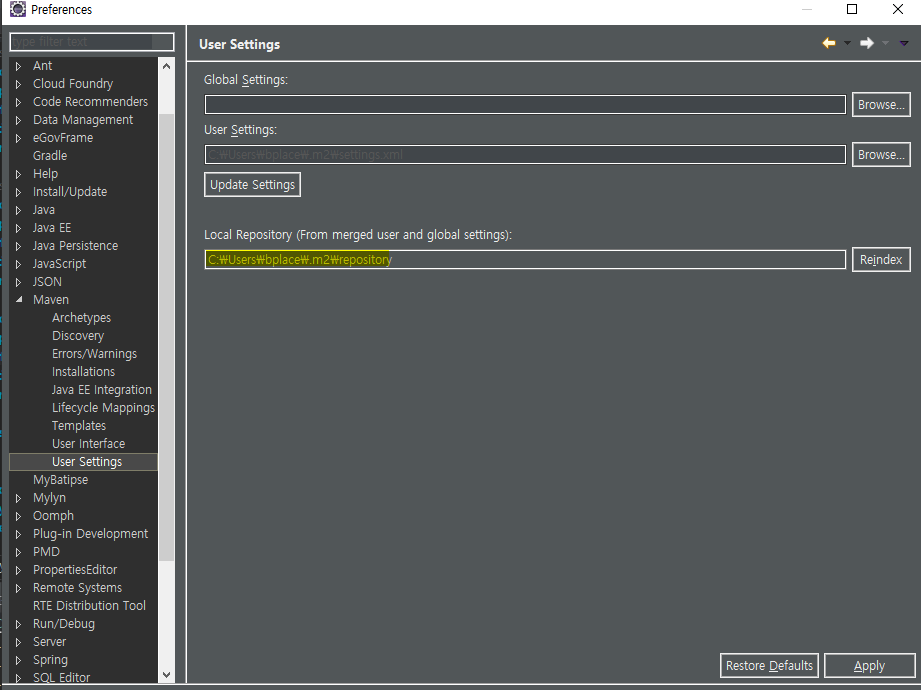This screenshot has width=921, height=690.
Task: Click Restore Defaults button
Action: pos(769,665)
